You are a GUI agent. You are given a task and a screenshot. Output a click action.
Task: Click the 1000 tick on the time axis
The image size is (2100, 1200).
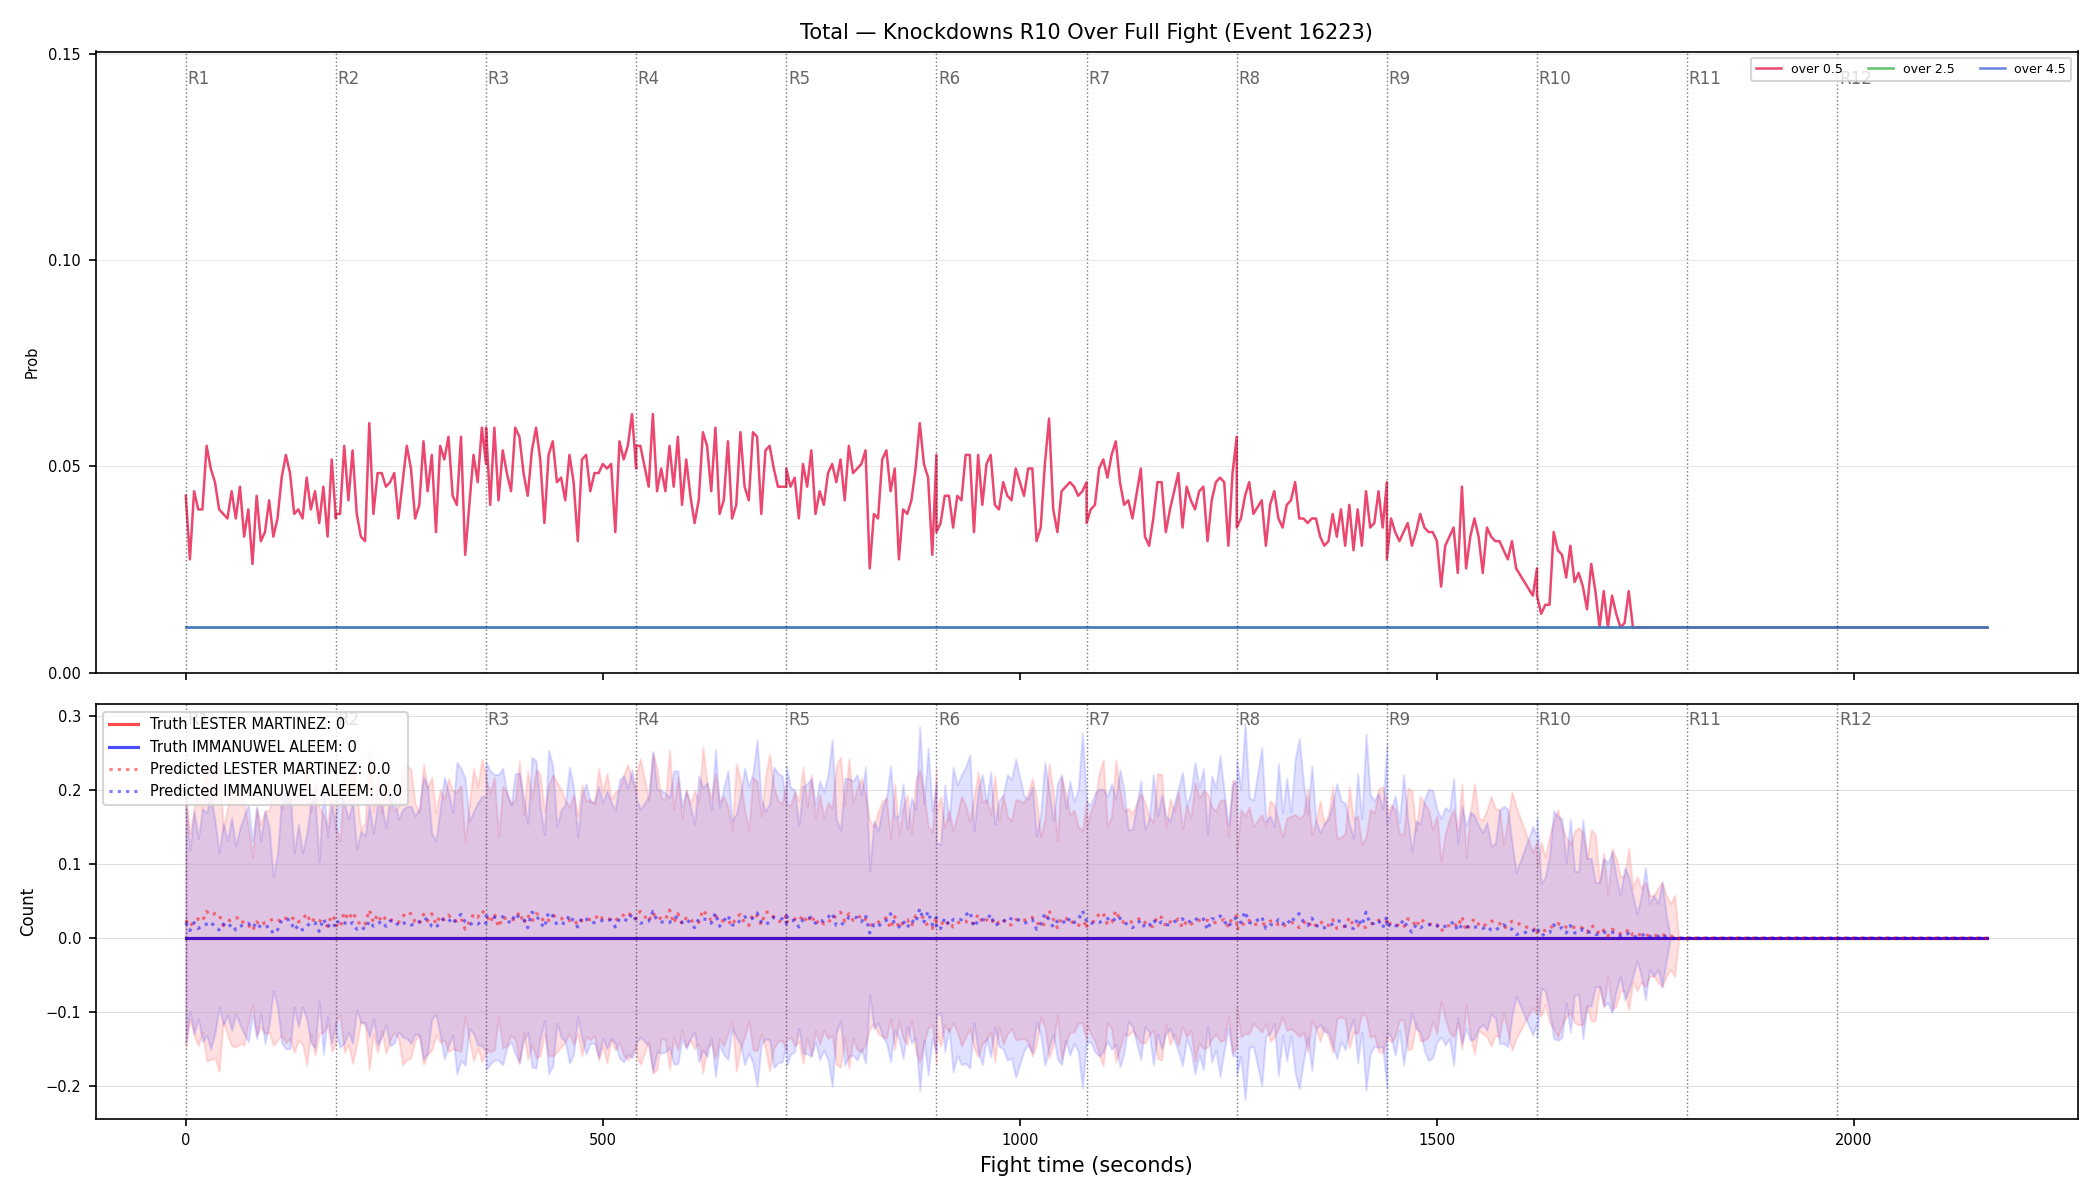[x=1020, y=1139]
